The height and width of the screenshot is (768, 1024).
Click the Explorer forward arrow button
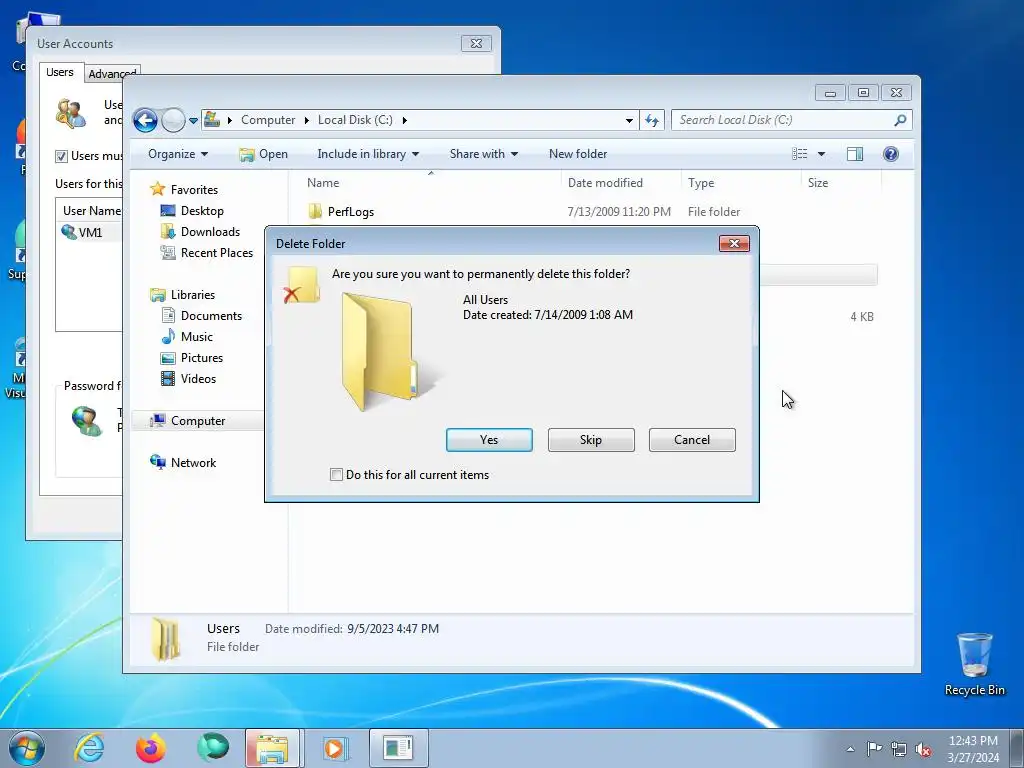(173, 120)
